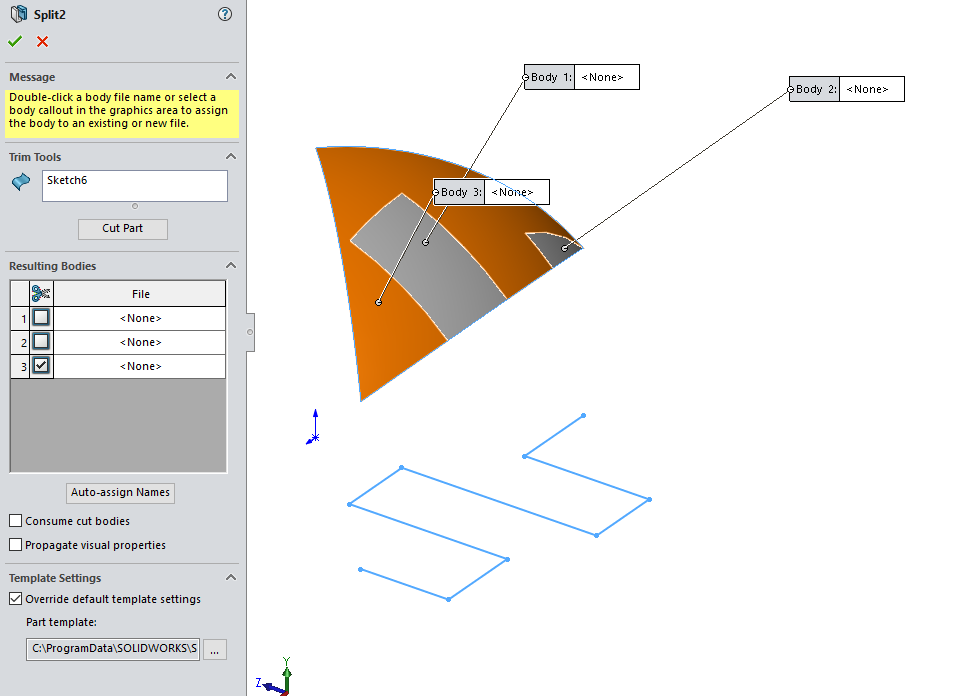Image resolution: width=974 pixels, height=696 pixels.
Task: Cancel the split with the red X
Action: (x=42, y=41)
